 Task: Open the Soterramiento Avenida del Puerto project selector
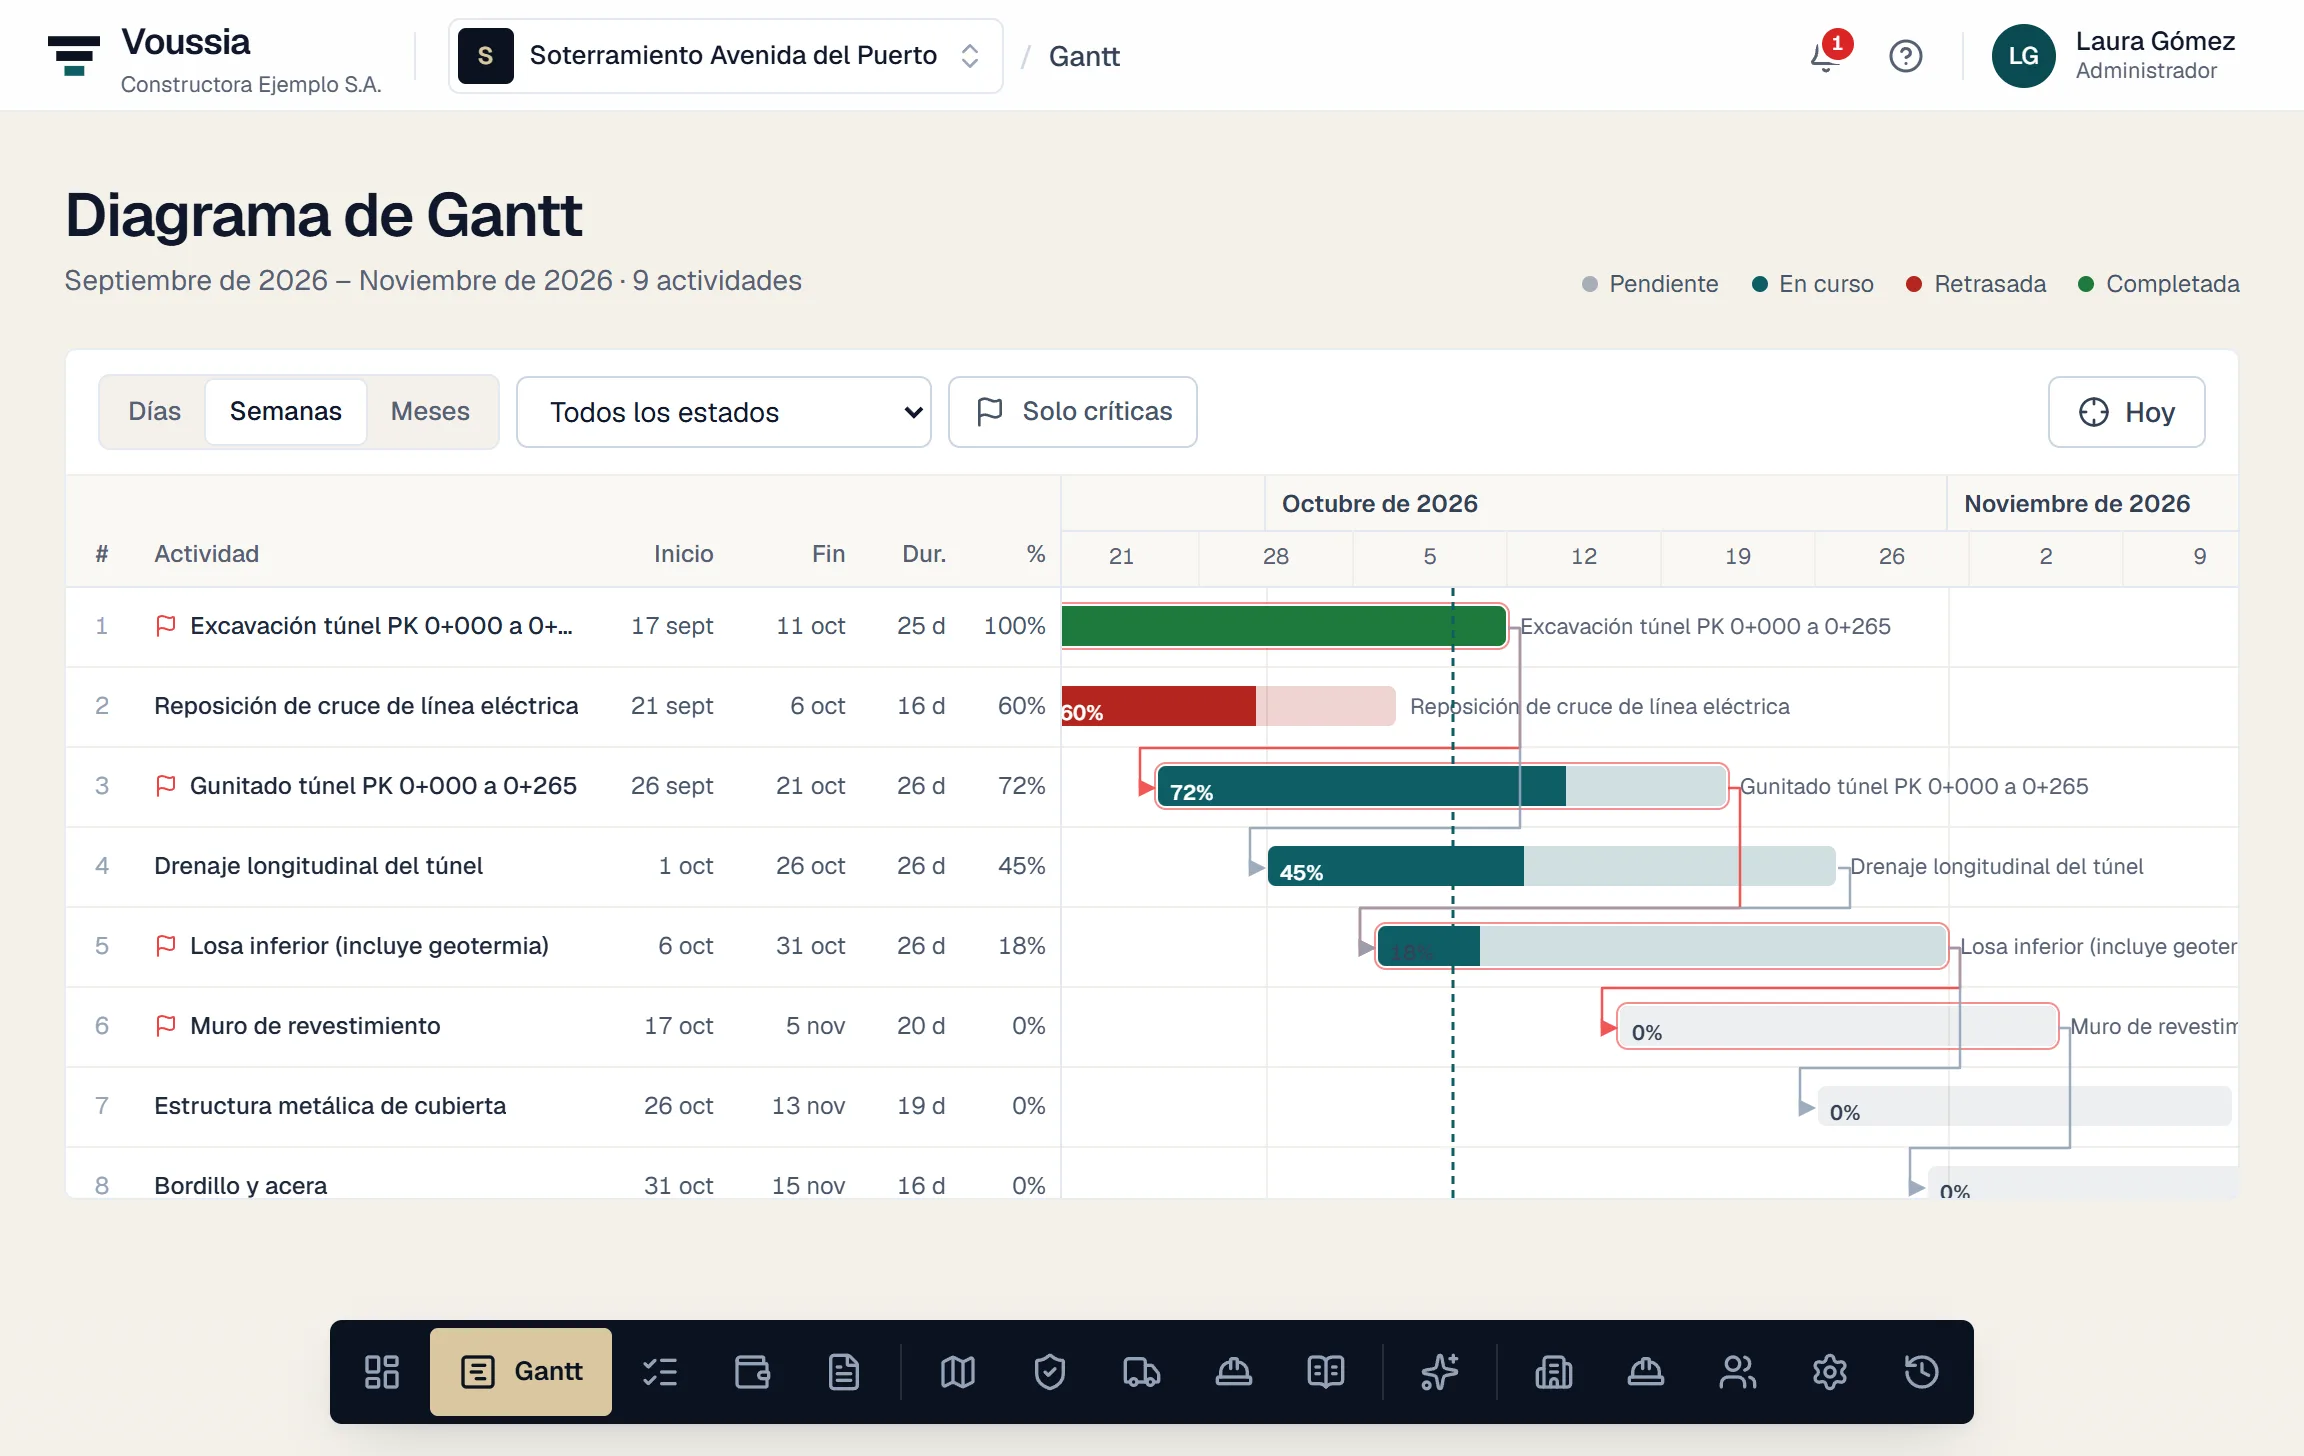tap(726, 56)
